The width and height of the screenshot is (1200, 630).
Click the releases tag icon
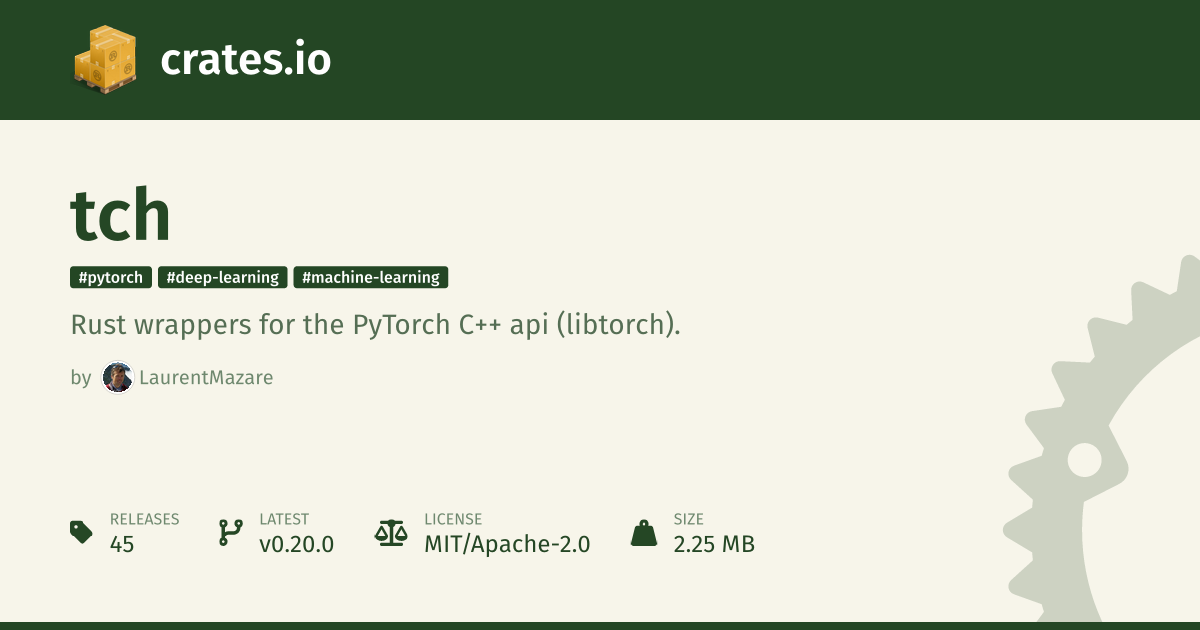coord(81,532)
